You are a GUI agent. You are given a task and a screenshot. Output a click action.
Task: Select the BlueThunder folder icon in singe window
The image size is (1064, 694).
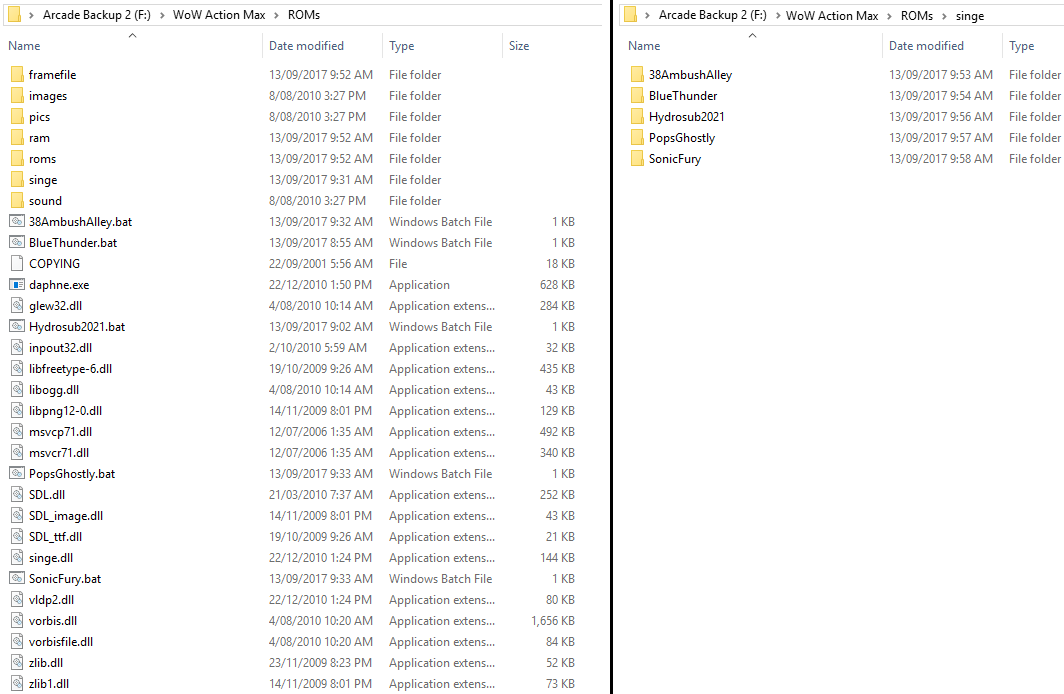pos(636,95)
